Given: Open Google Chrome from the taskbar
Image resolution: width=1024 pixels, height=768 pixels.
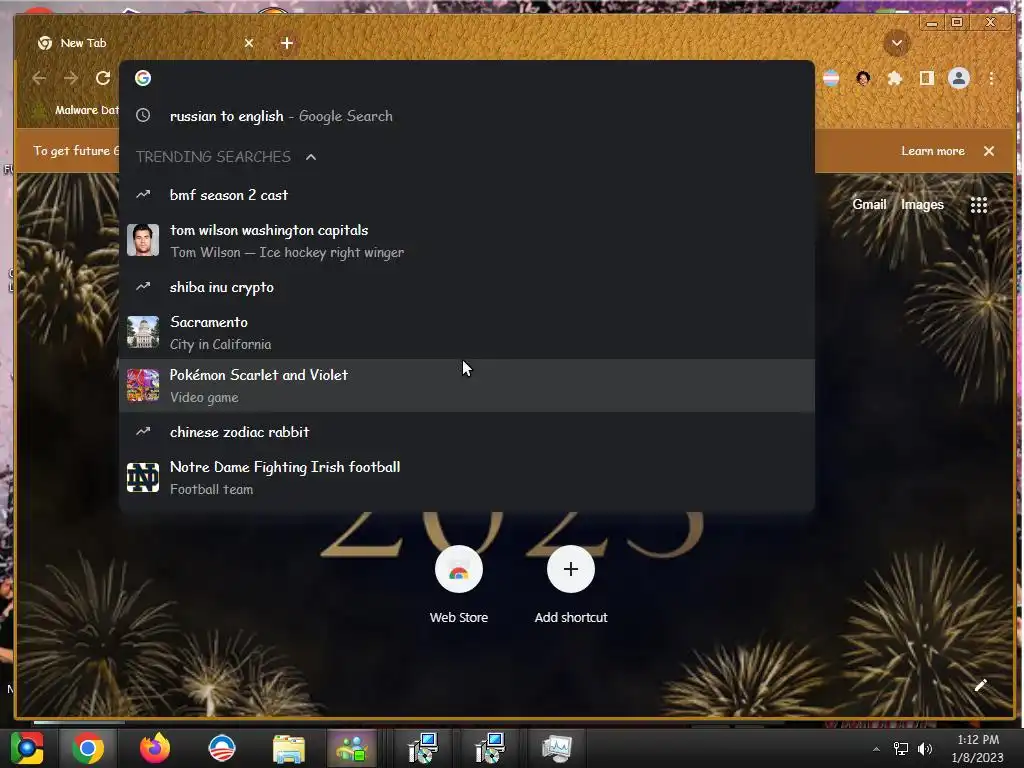Looking at the screenshot, I should click(x=88, y=748).
